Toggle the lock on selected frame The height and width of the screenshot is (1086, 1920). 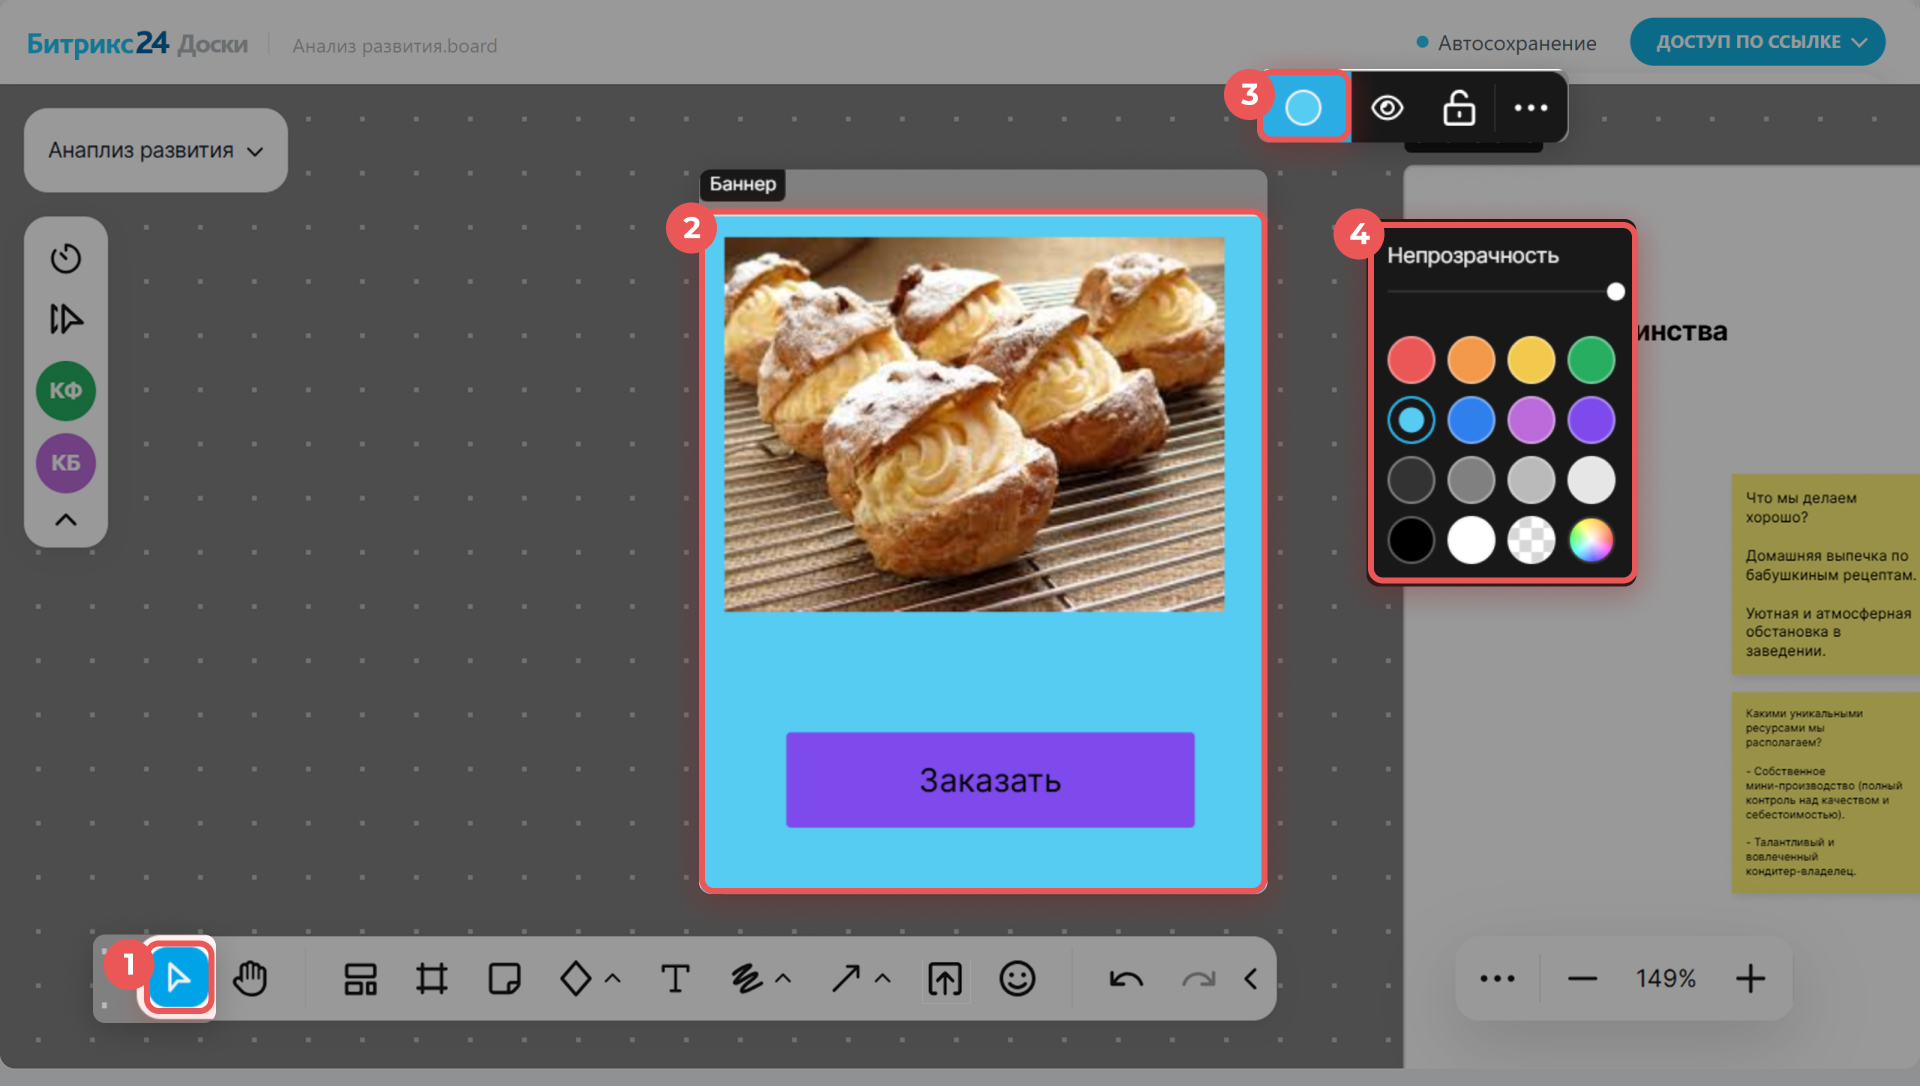1459,107
